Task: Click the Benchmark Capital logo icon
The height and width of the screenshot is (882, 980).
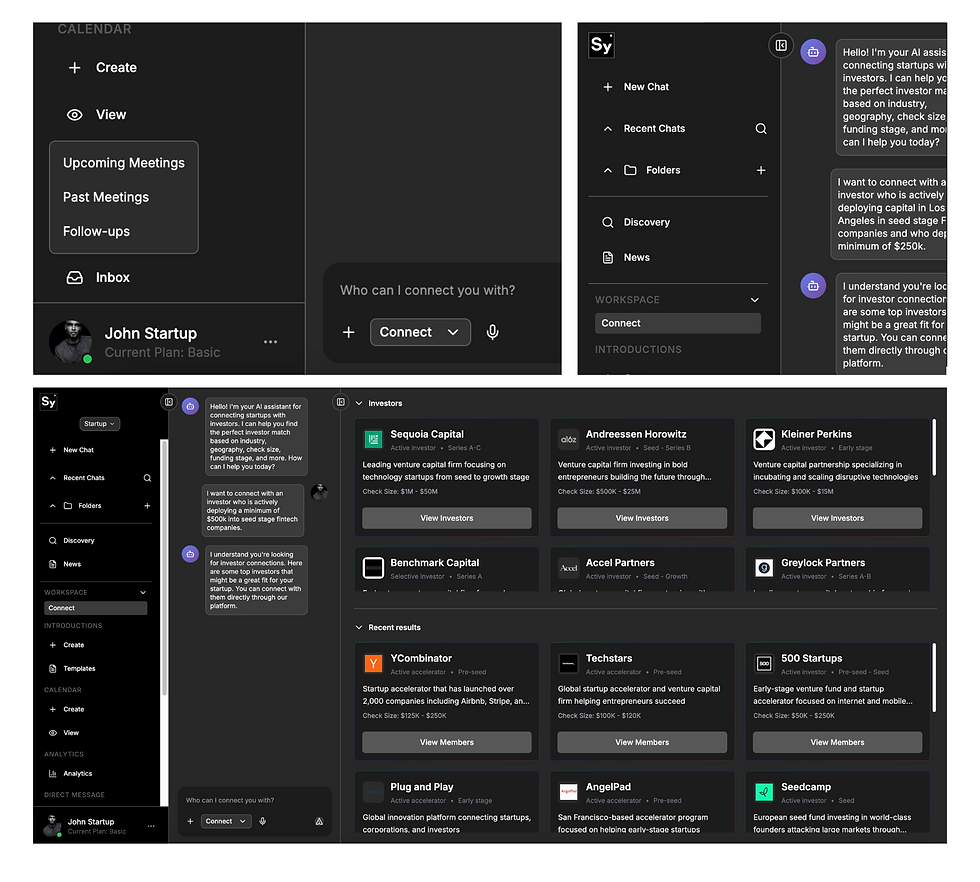Action: click(x=373, y=568)
